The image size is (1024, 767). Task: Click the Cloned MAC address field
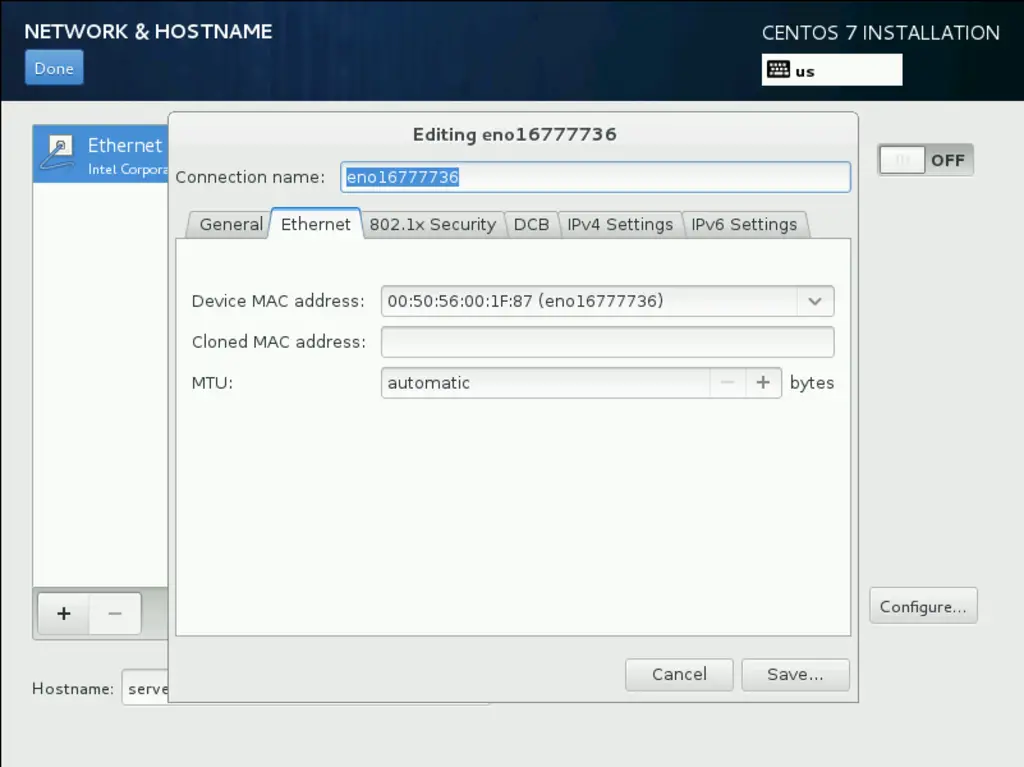tap(607, 342)
